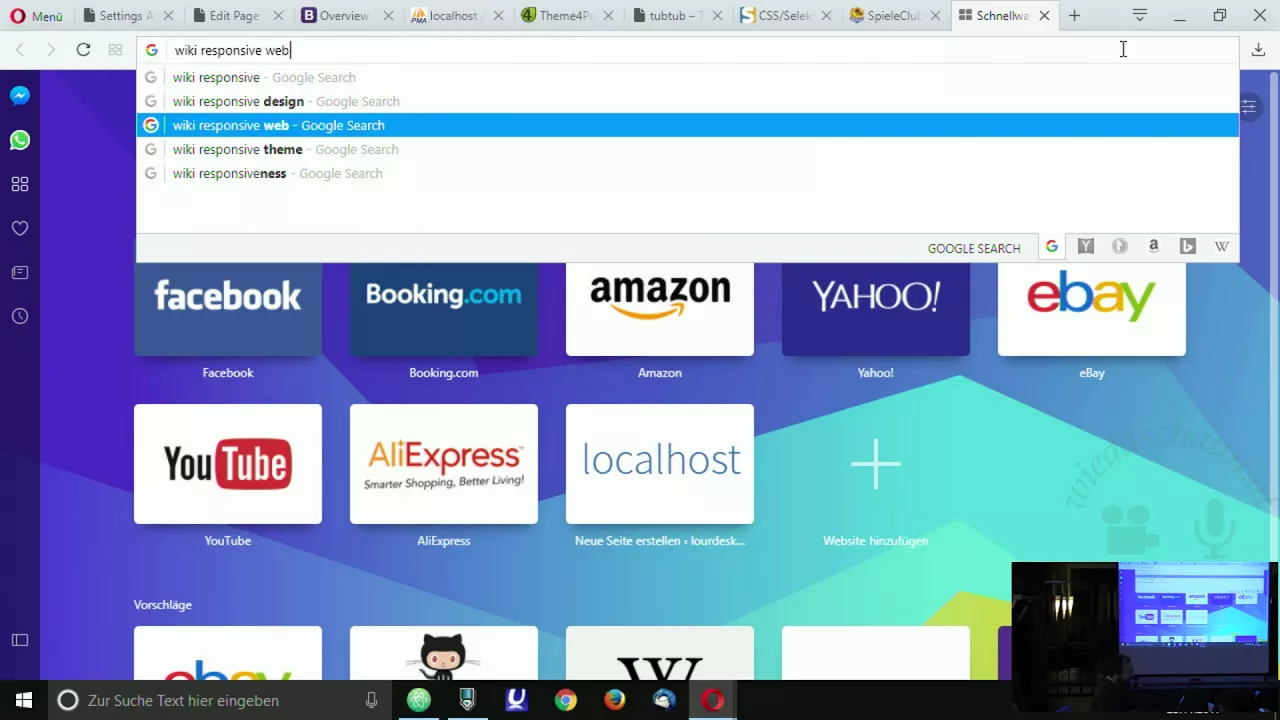Screen dimensions: 1280x720
Task: Open Speed Dial from sidebar
Action: (20, 184)
